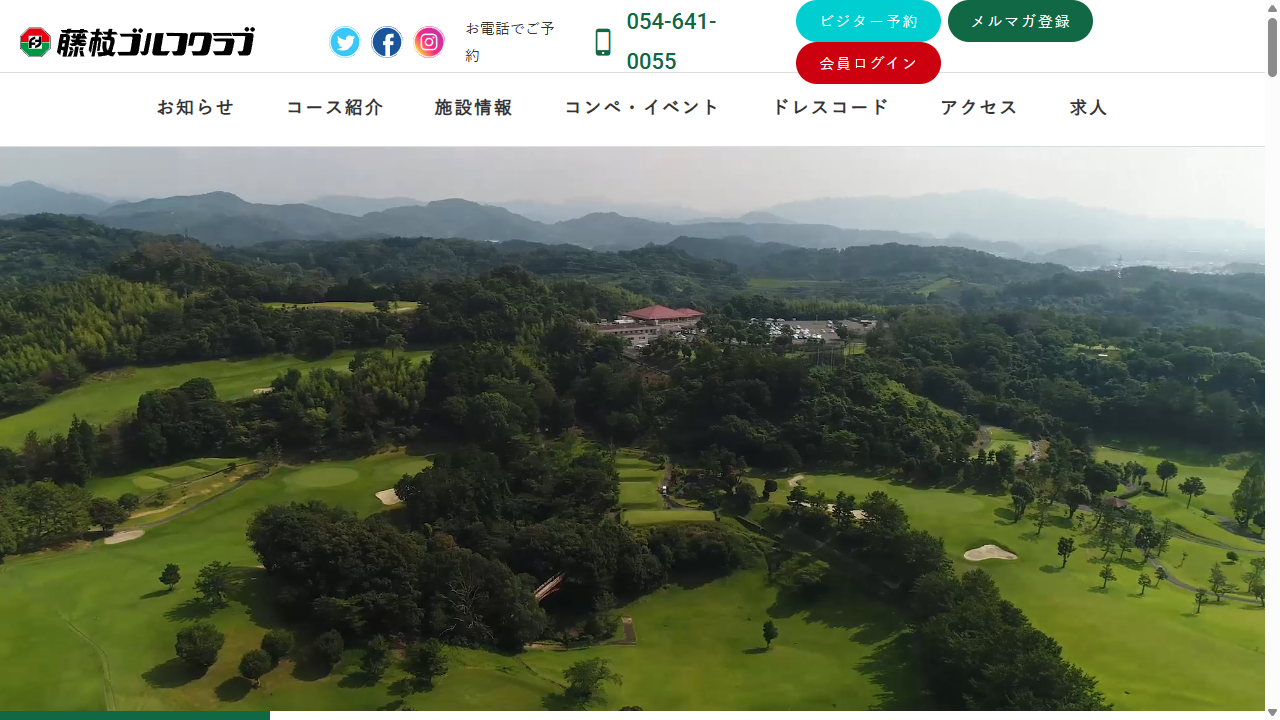
Task: Click the 会員ログイン button
Action: pos(868,63)
